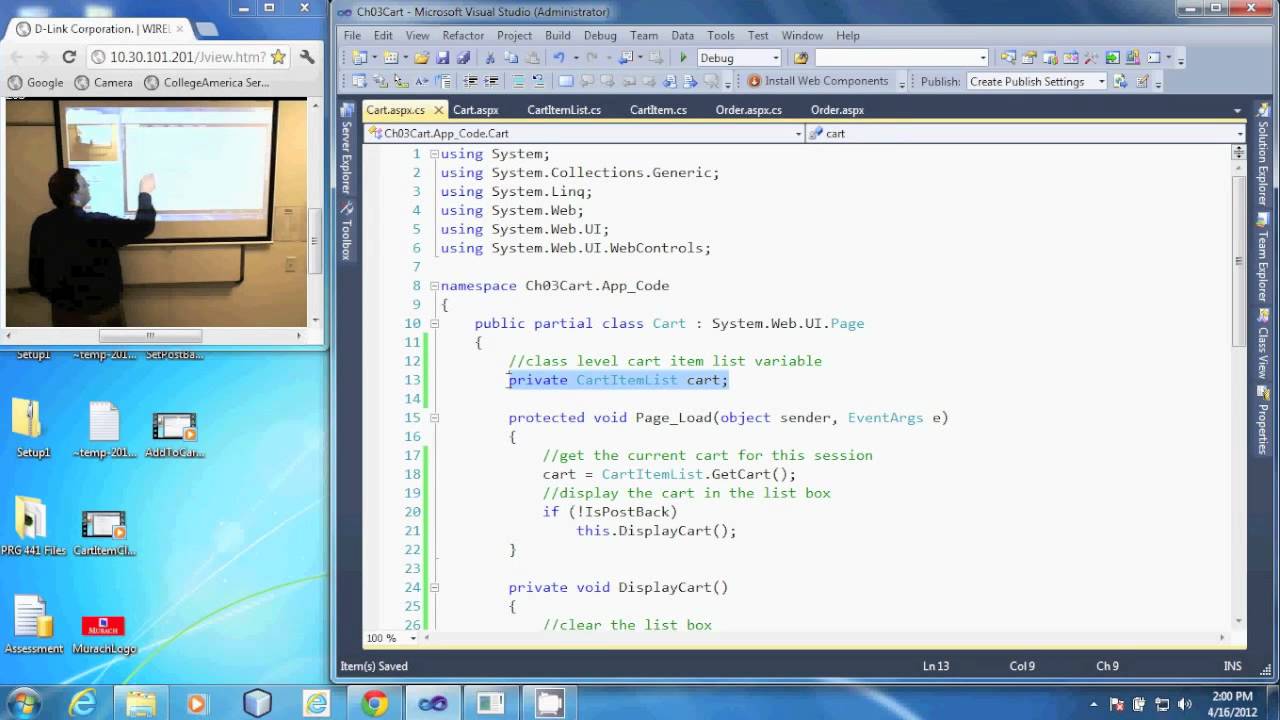Collapse the Page_Load method outline at line 15

tap(435, 418)
